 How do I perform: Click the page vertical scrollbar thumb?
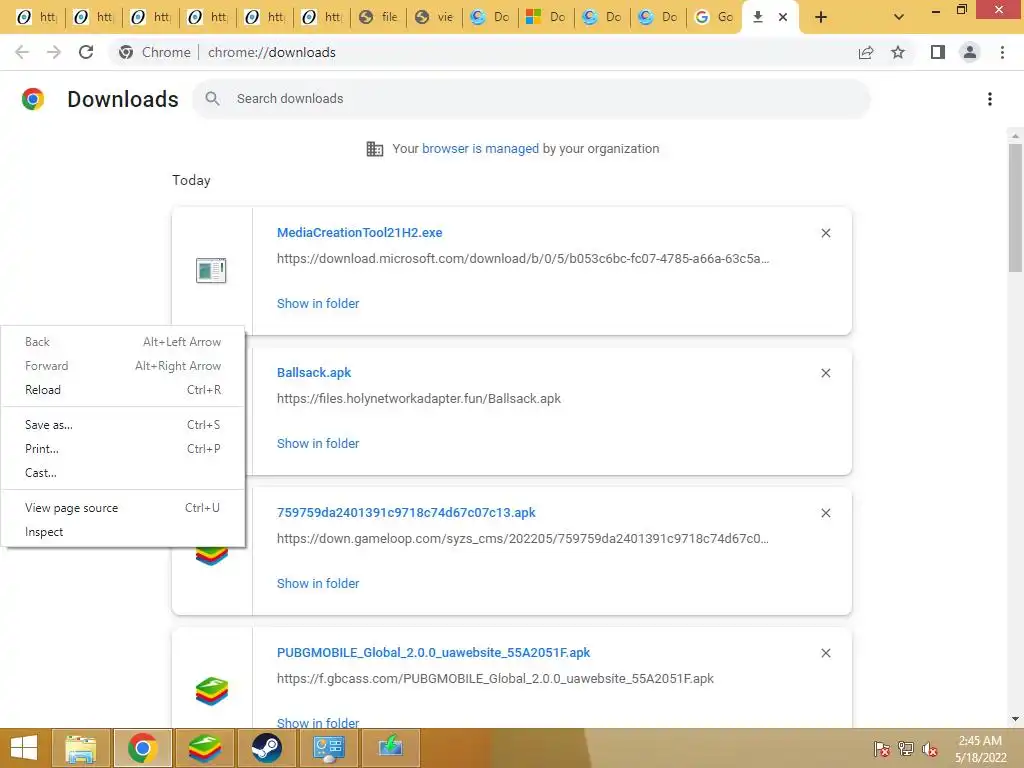pos(1015,208)
